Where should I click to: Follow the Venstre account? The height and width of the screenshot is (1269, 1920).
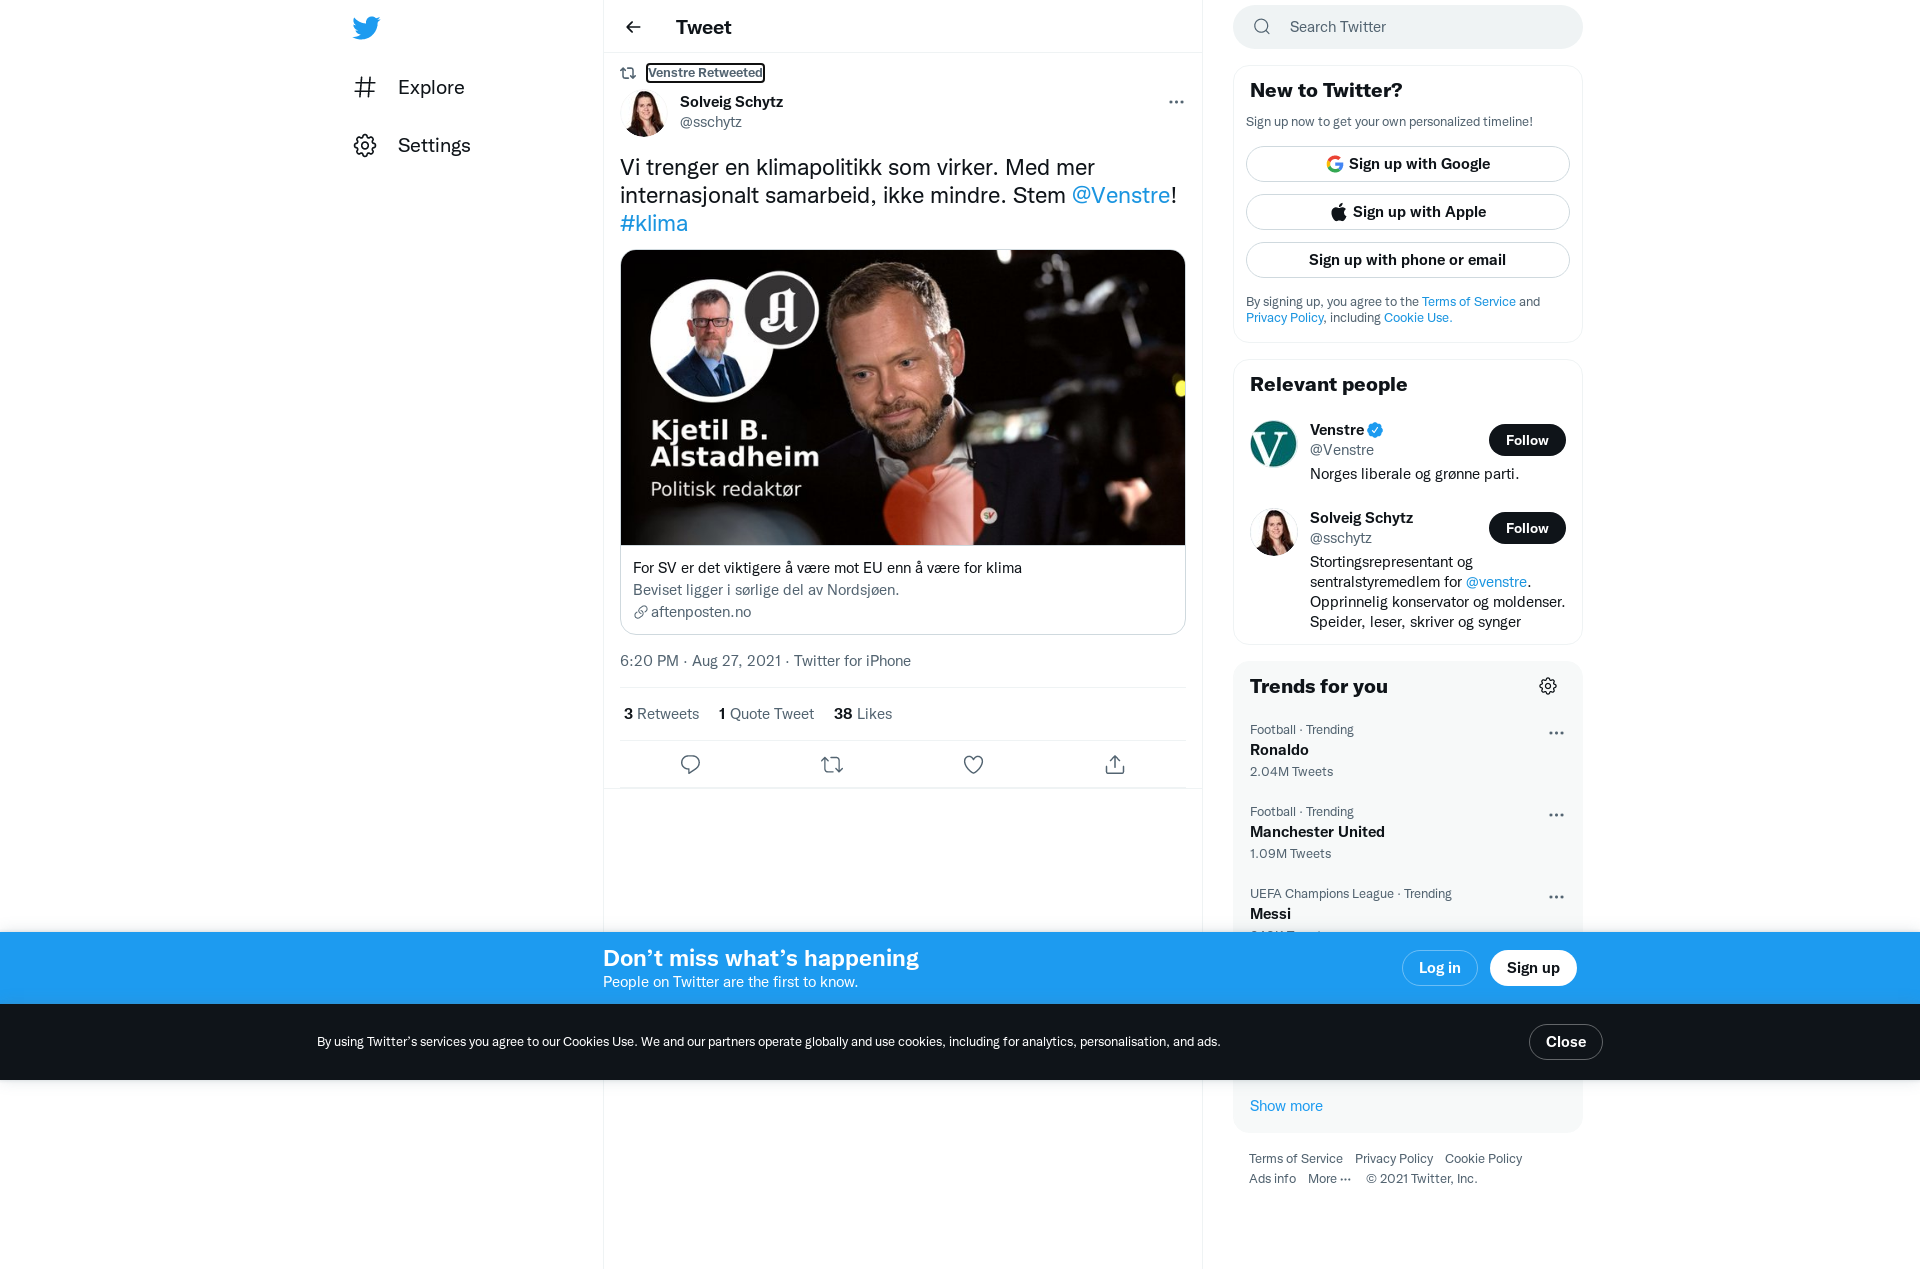1527,440
